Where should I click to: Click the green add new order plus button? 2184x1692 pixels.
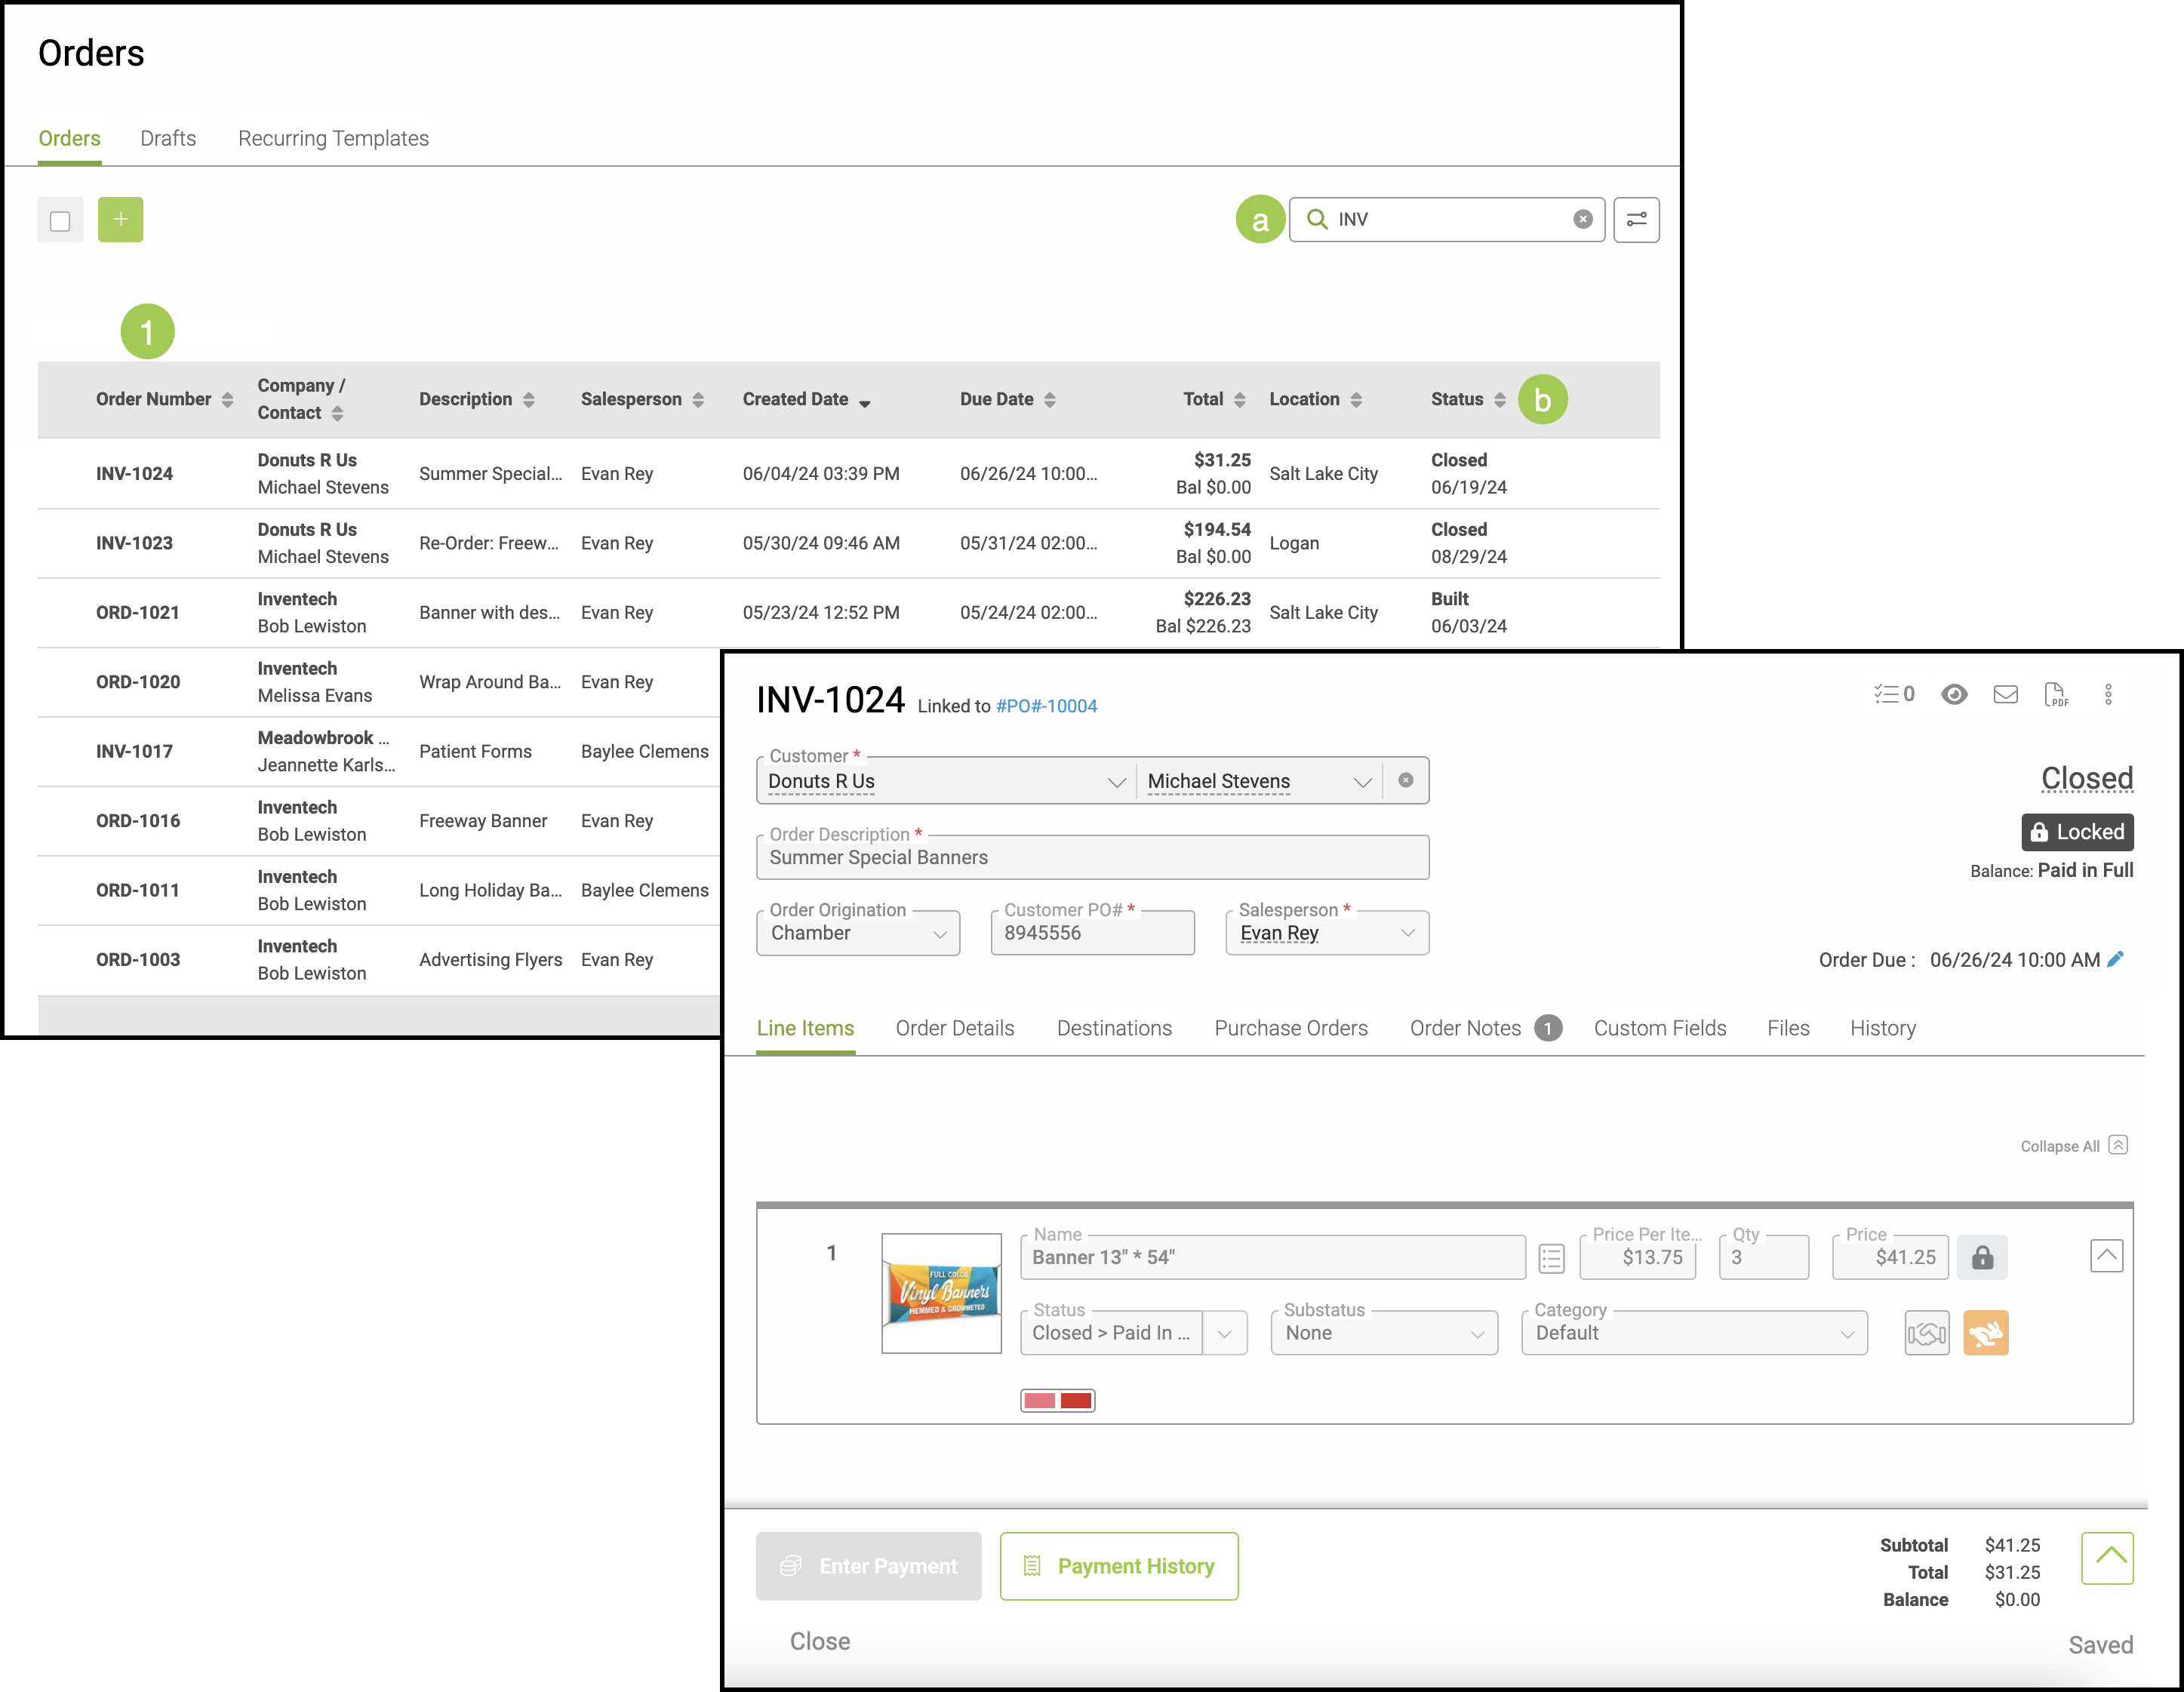[x=120, y=219]
